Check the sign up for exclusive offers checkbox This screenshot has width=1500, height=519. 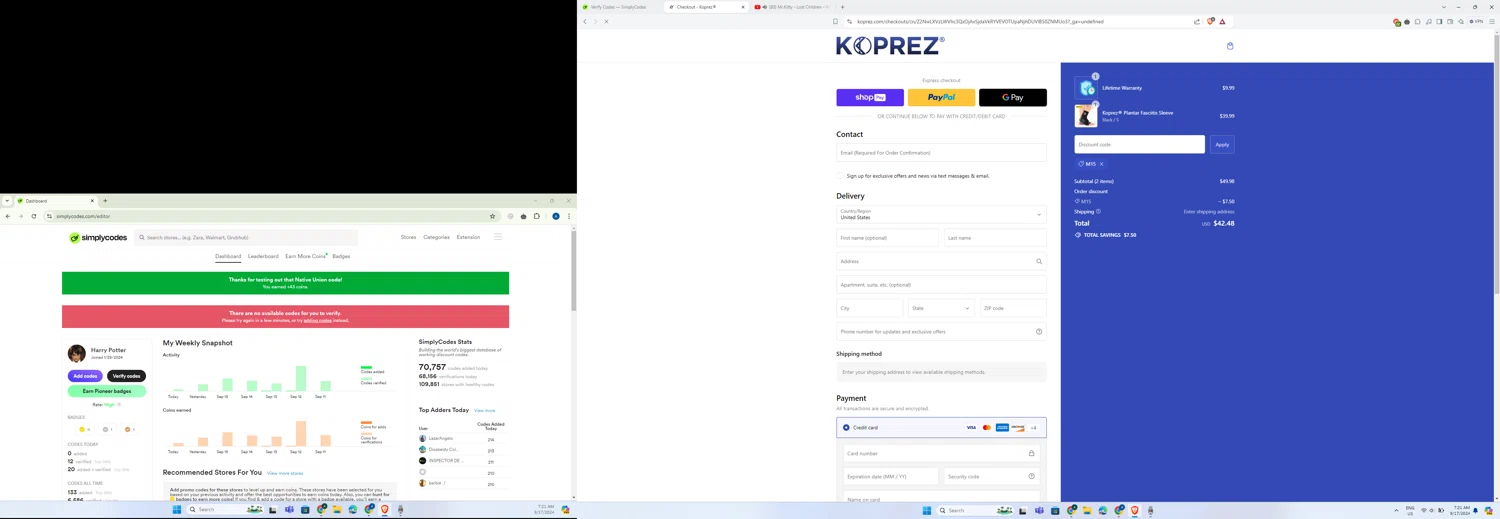[840, 176]
